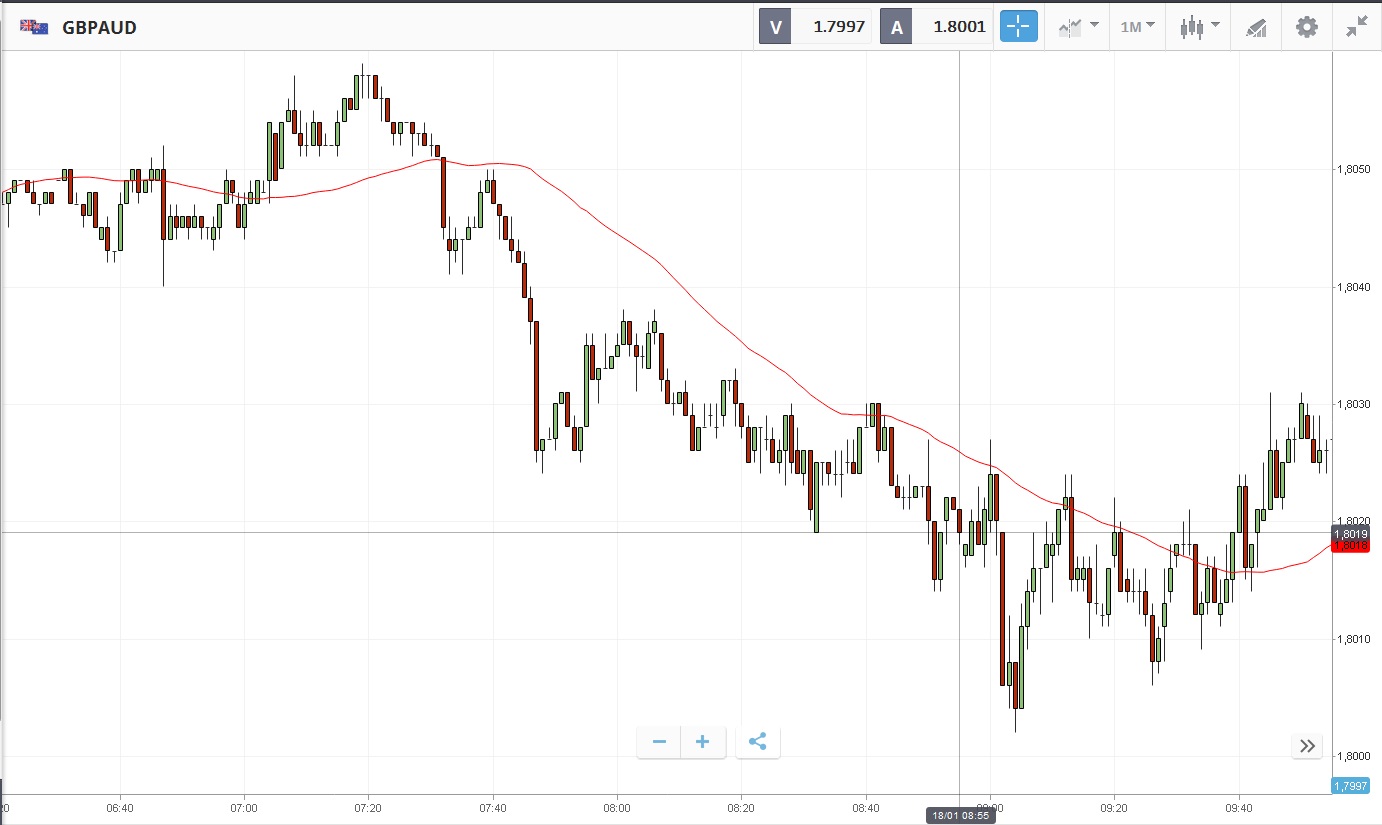This screenshot has height=825, width=1382.
Task: Click the A buy button at 1.8001
Action: pyautogui.click(x=936, y=27)
